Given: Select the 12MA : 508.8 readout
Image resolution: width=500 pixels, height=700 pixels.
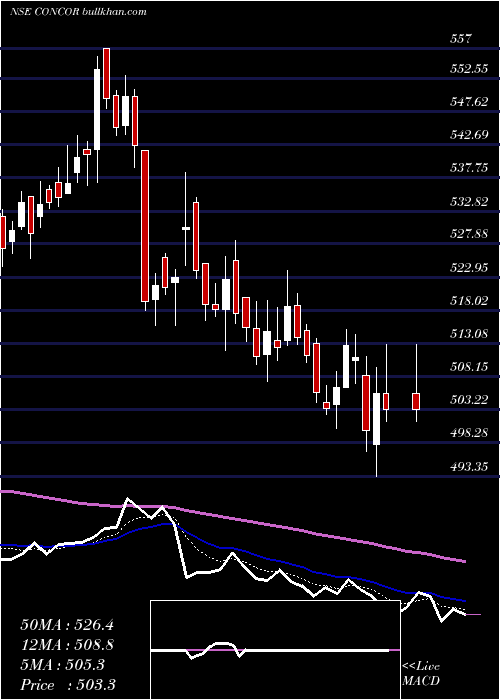Looking at the screenshot, I should tap(67, 645).
